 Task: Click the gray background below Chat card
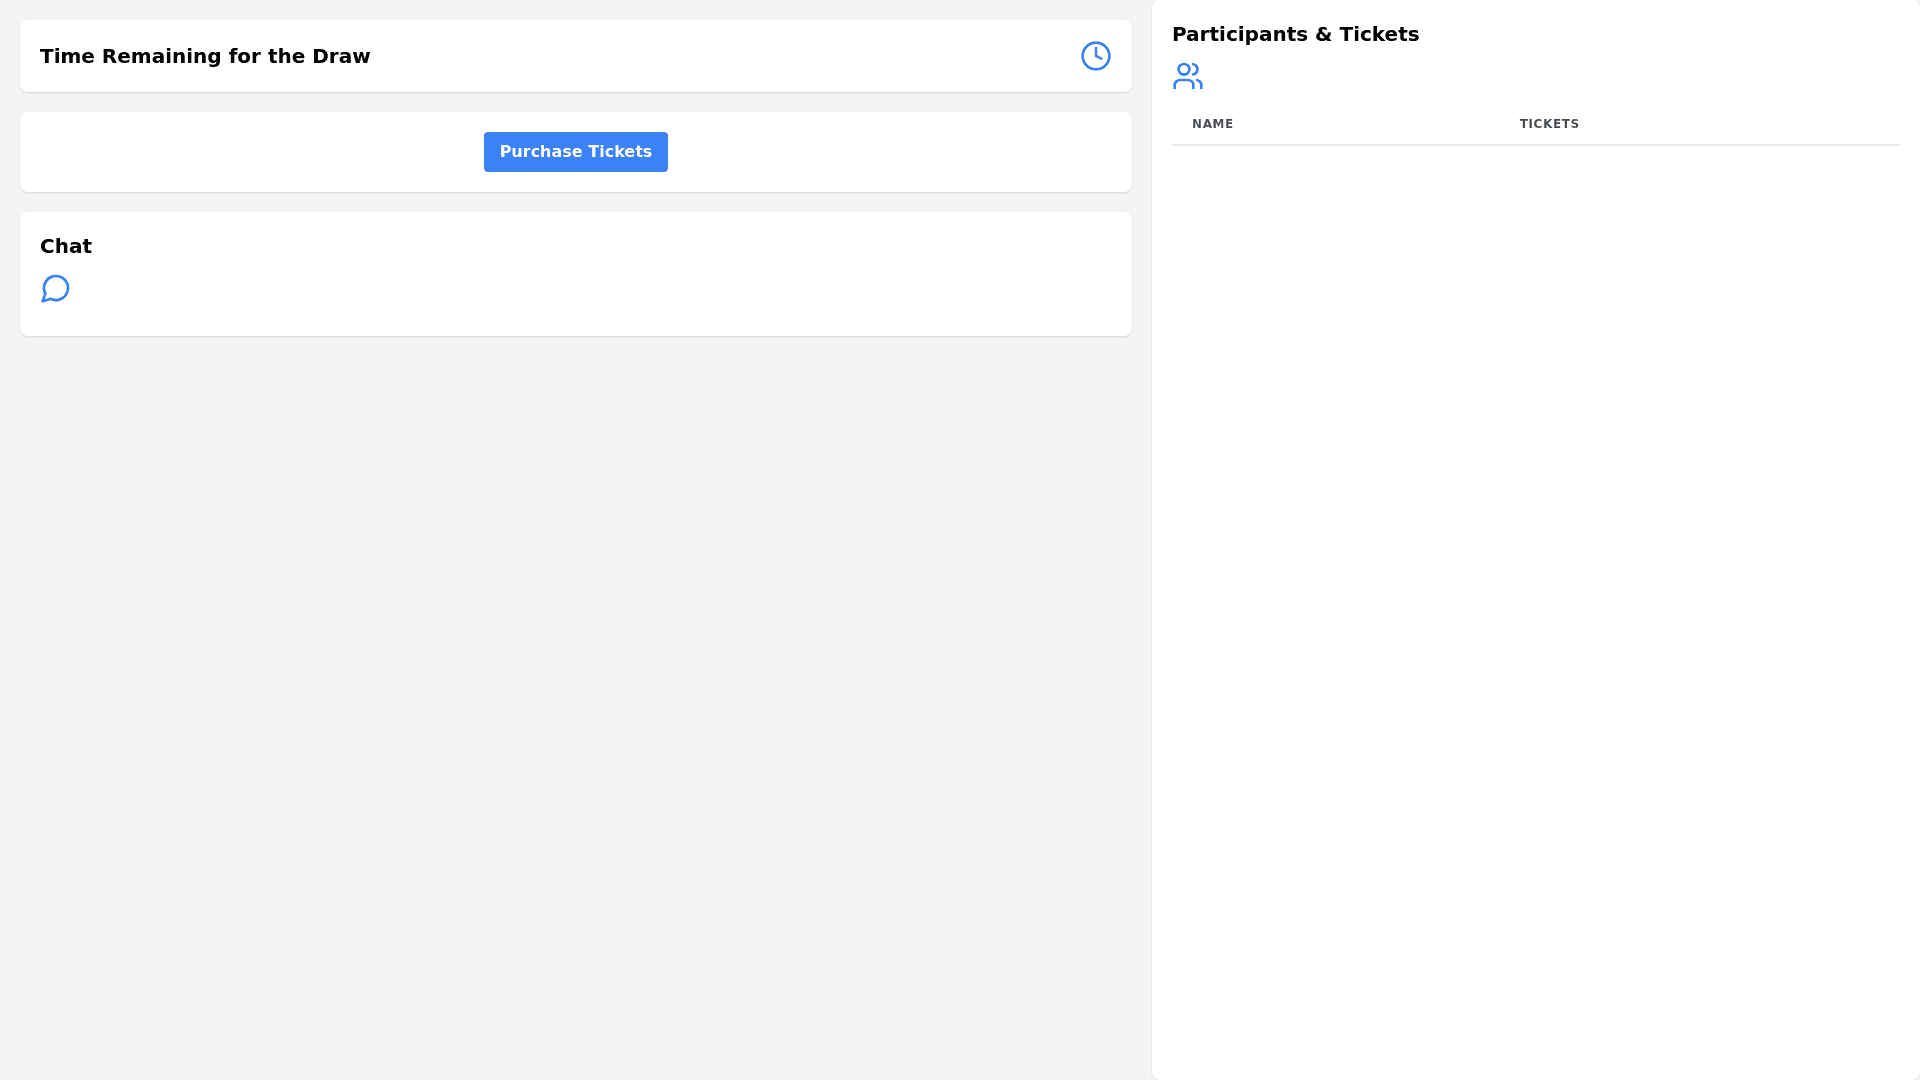click(575, 700)
